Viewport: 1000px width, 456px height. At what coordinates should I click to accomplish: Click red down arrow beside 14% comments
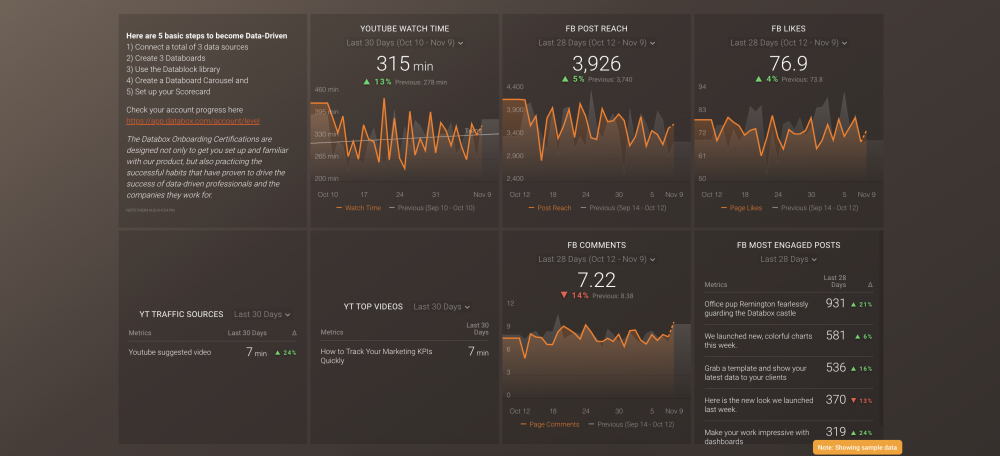pos(563,296)
